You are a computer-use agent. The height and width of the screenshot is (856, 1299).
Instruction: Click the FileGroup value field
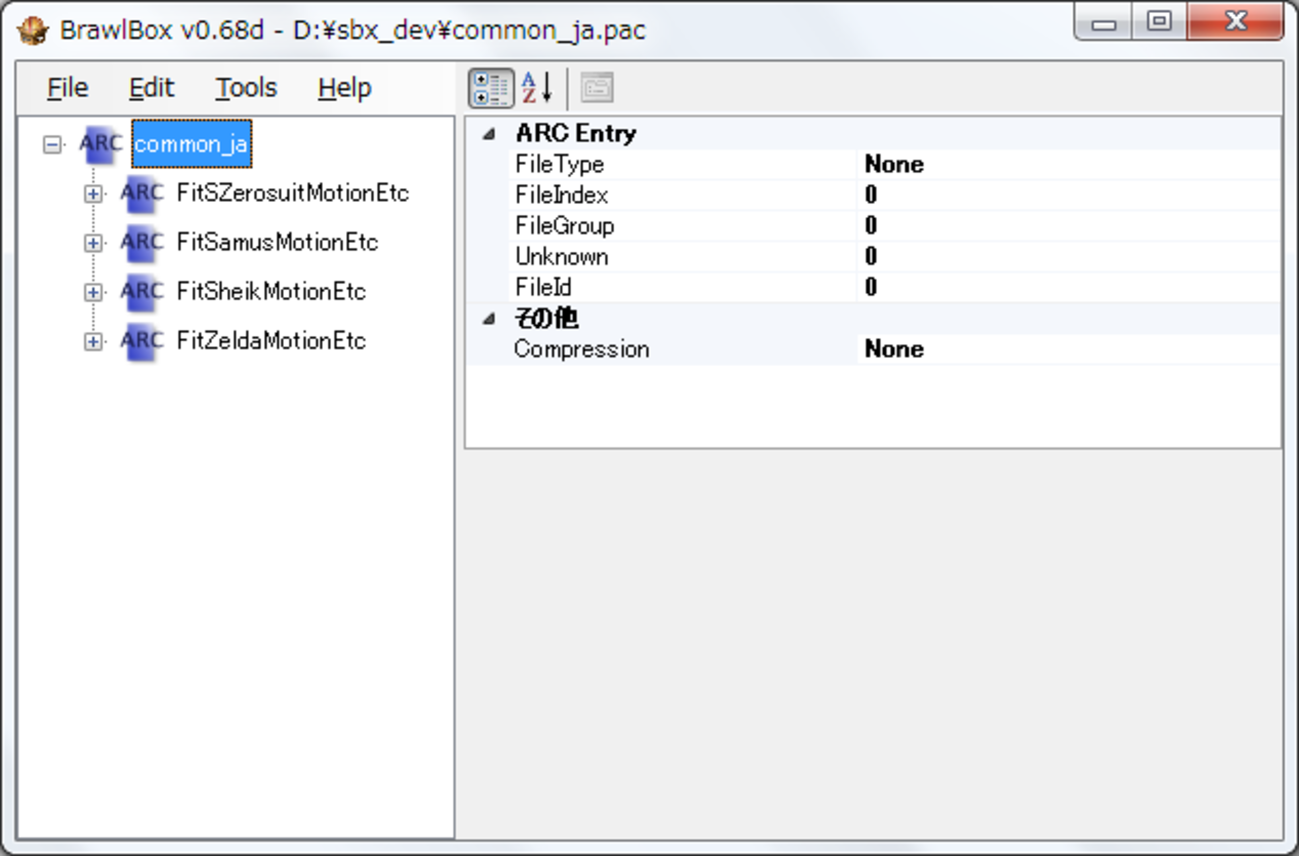(x=1068, y=226)
